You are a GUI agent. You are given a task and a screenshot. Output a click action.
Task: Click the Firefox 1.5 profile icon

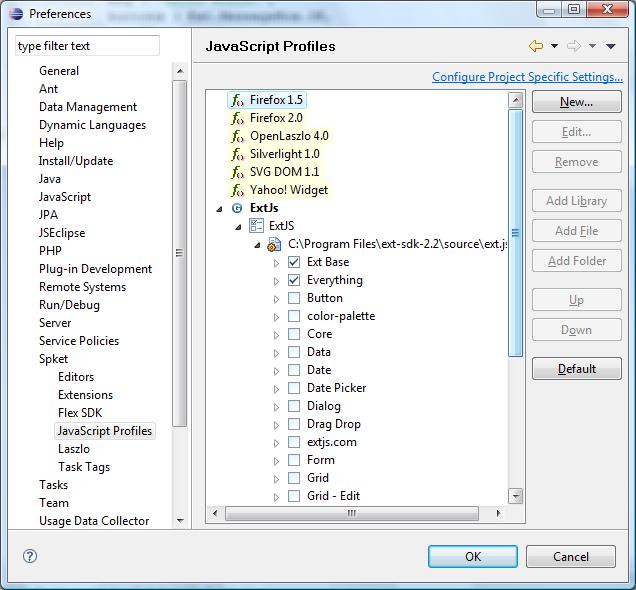(x=237, y=100)
